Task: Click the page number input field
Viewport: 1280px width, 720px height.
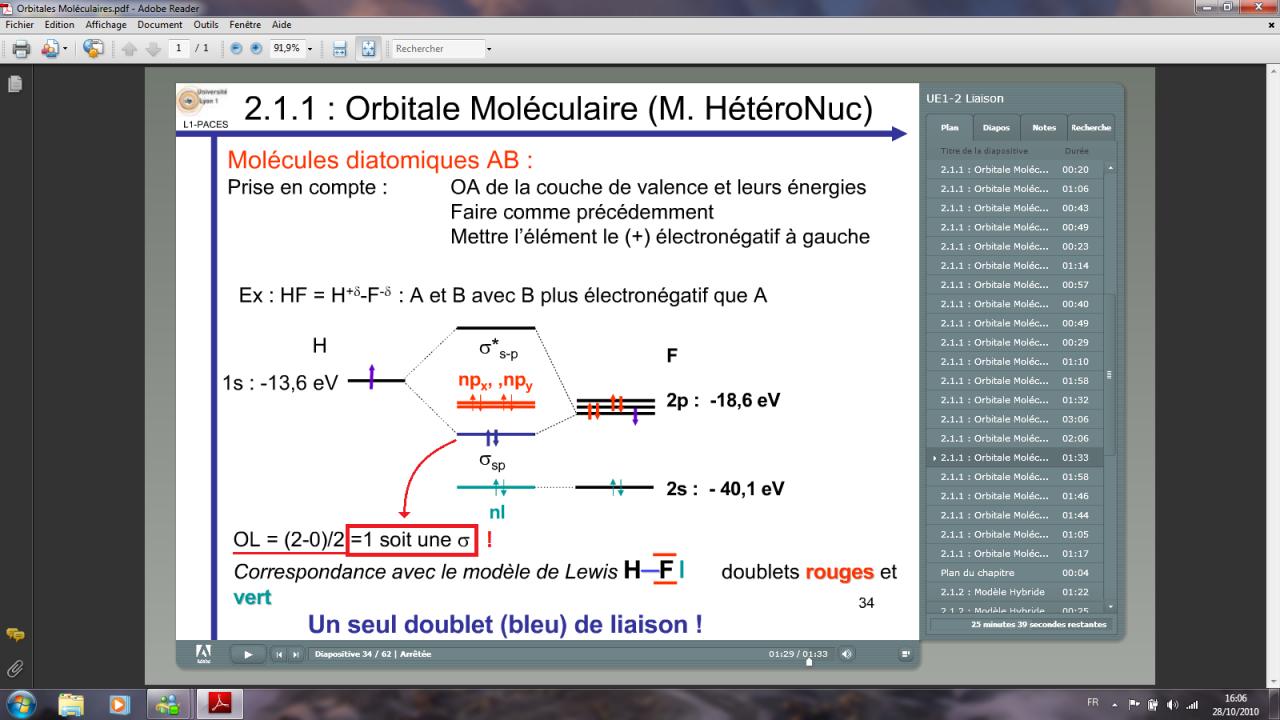Action: (179, 48)
